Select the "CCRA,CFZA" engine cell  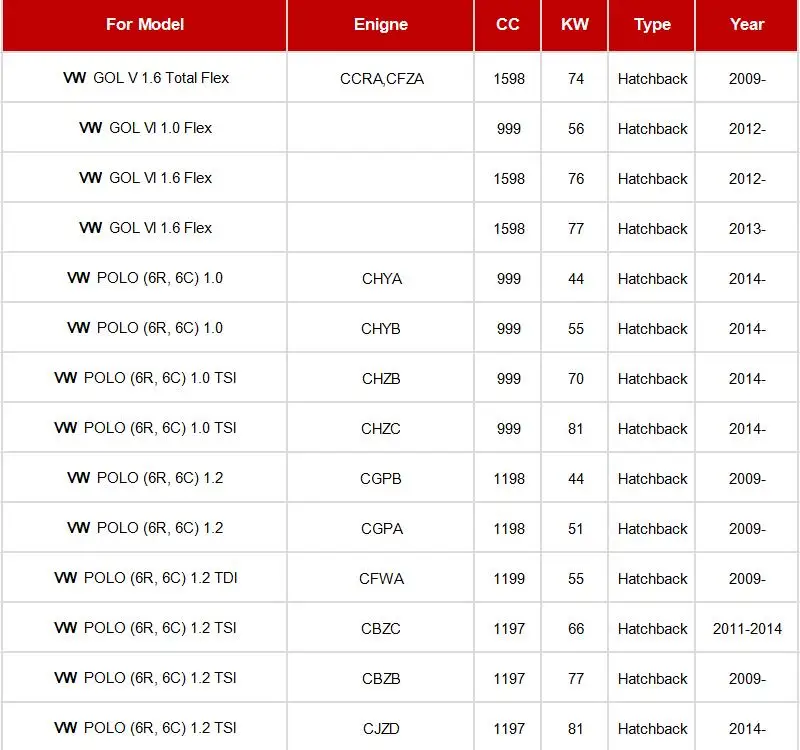tap(382, 79)
